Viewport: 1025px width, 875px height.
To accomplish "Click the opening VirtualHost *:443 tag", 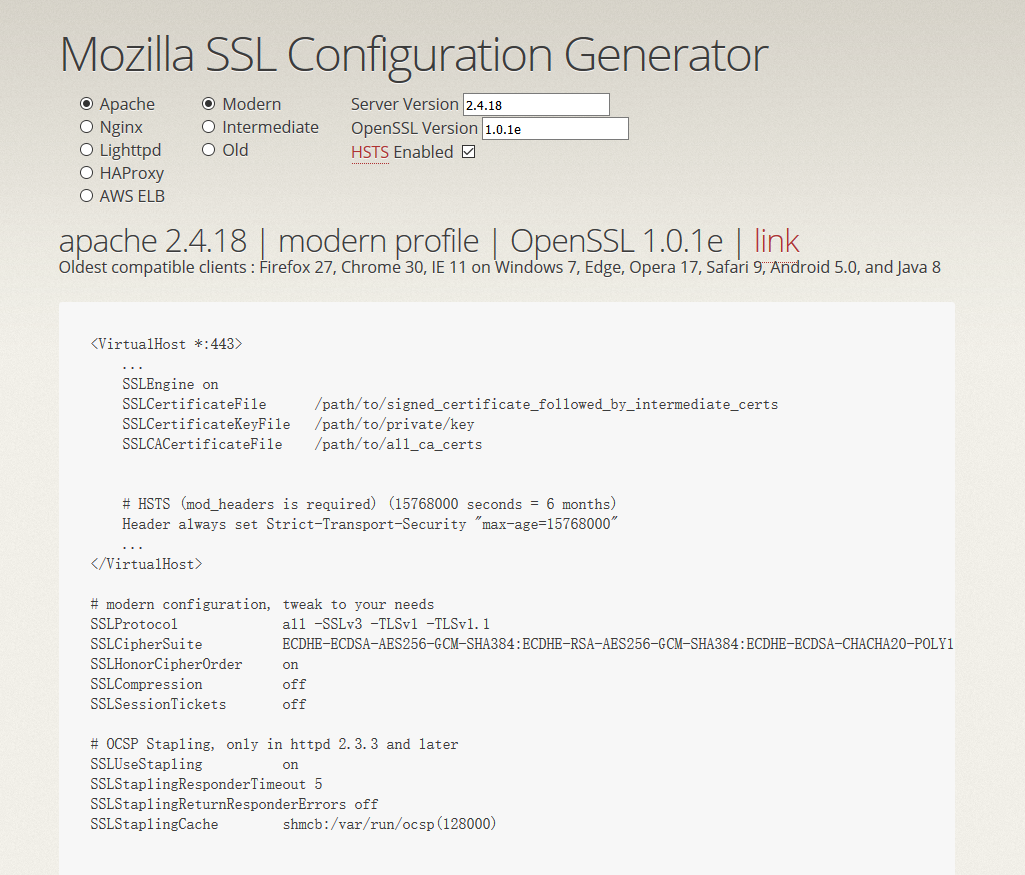I will click(166, 344).
